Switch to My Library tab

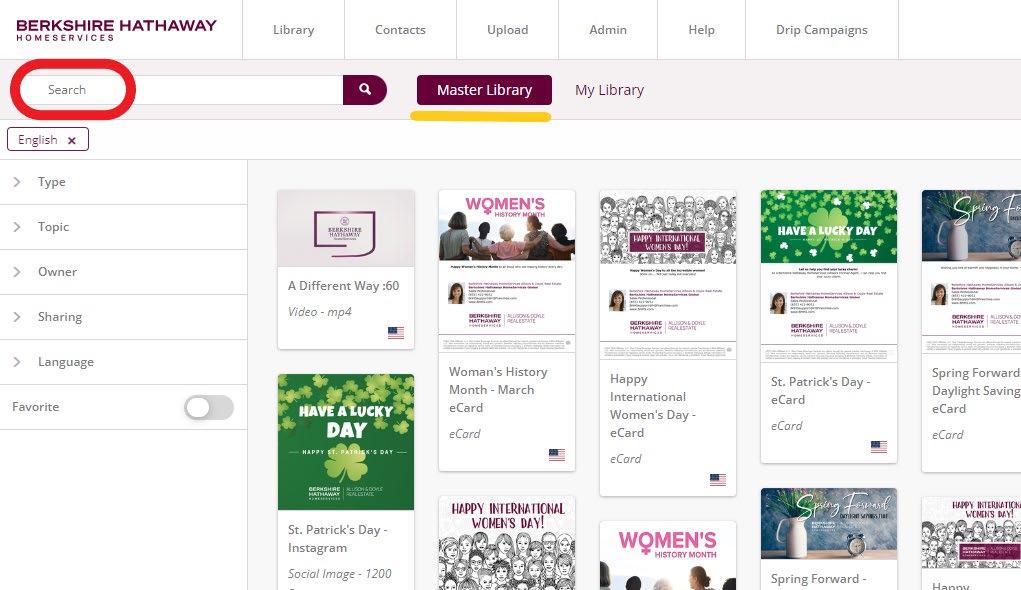tap(609, 90)
